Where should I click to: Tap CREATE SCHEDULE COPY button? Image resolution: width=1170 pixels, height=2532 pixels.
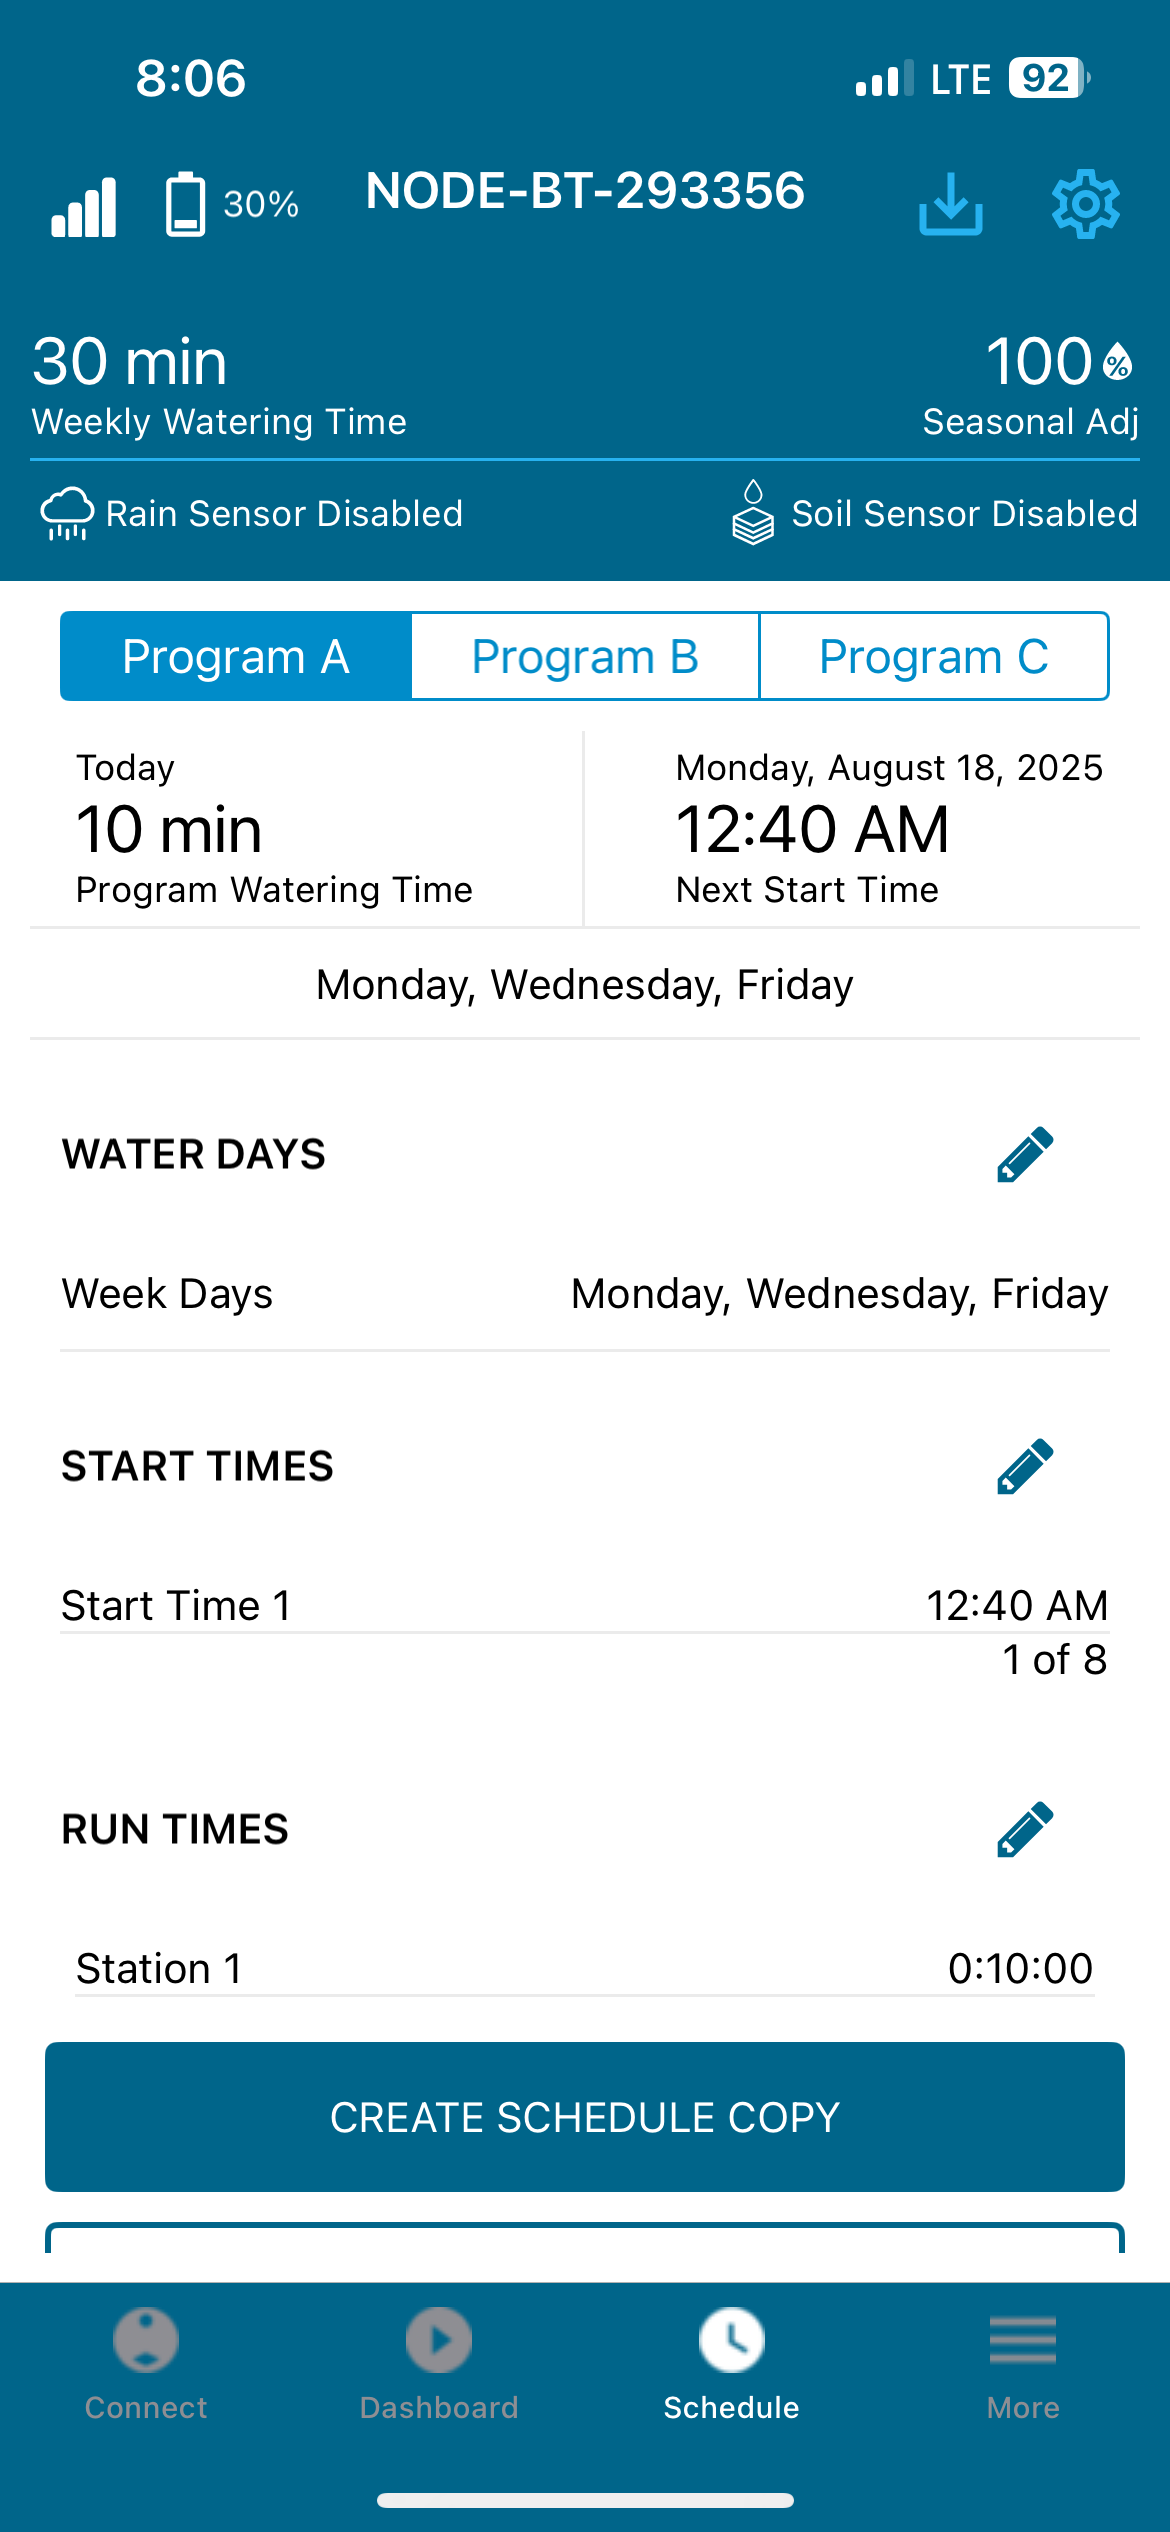tap(585, 2117)
